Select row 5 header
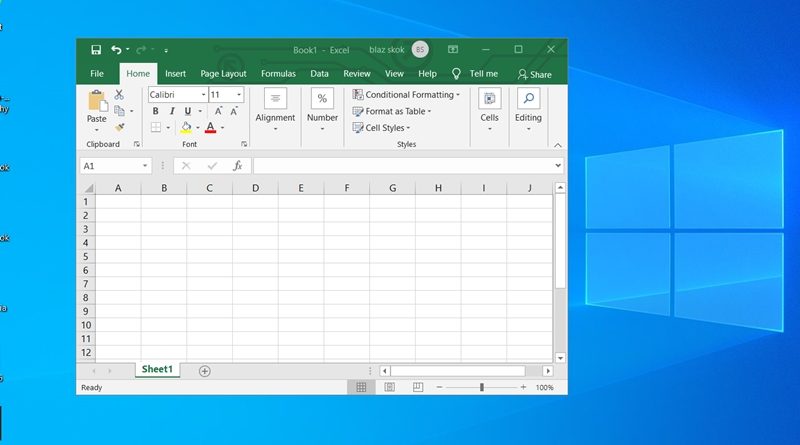 [86, 256]
